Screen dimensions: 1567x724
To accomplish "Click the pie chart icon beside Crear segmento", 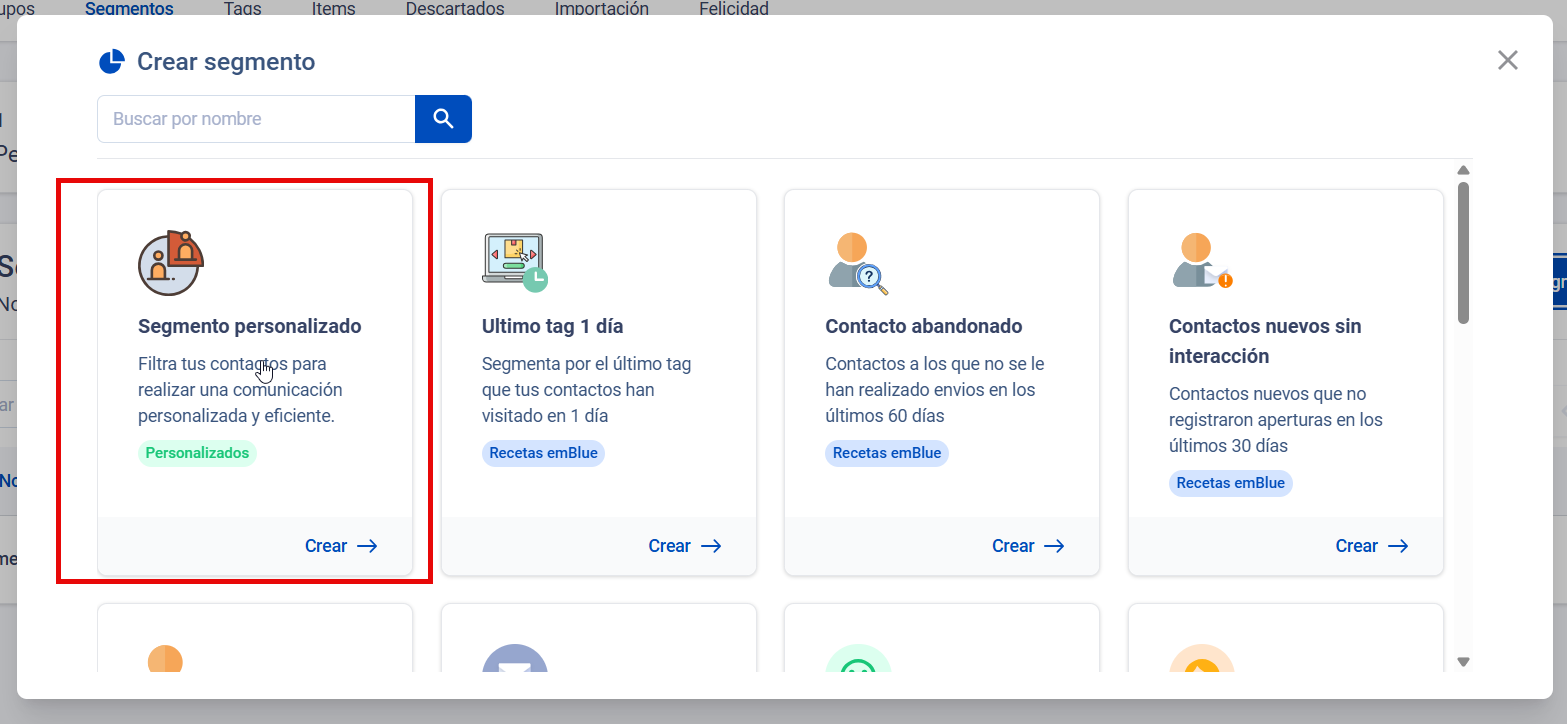I will tap(111, 62).
